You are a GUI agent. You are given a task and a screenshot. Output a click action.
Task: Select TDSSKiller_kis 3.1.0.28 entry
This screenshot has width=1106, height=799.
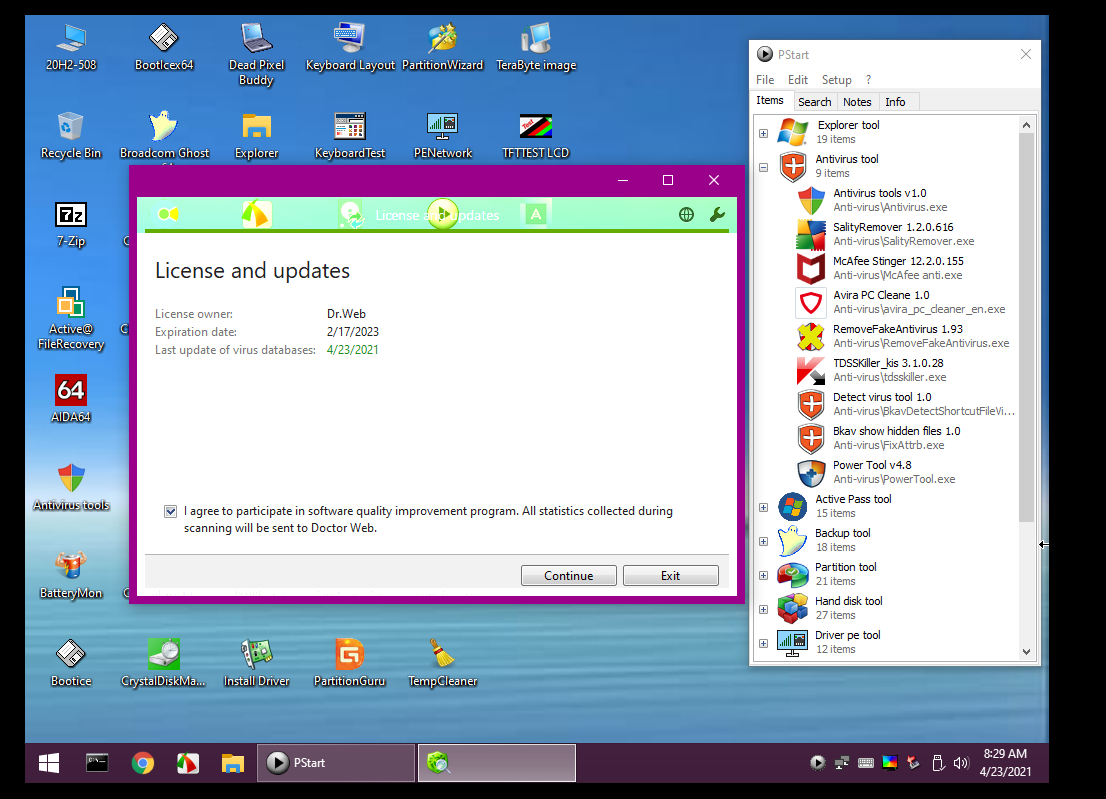[x=906, y=370]
